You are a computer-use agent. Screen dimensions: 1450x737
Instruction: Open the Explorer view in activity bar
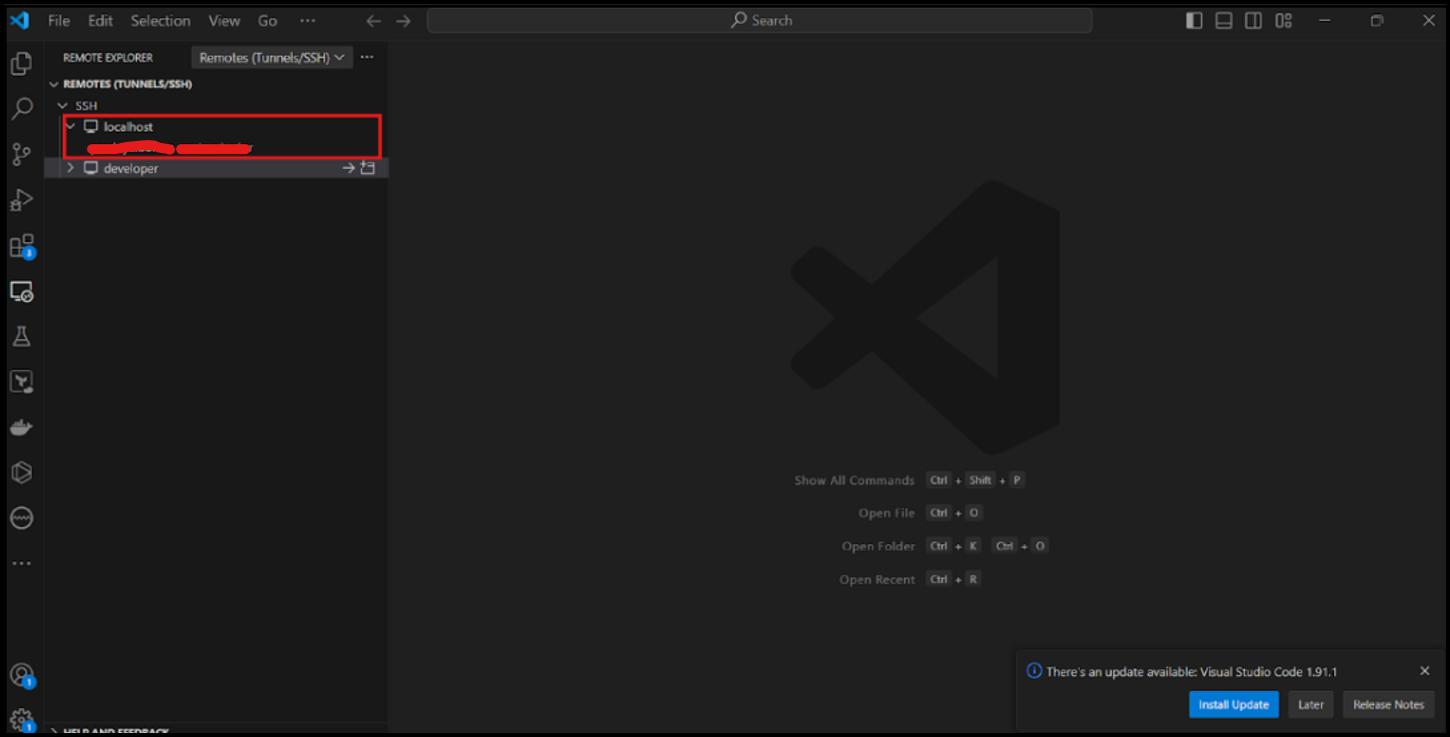coord(21,64)
